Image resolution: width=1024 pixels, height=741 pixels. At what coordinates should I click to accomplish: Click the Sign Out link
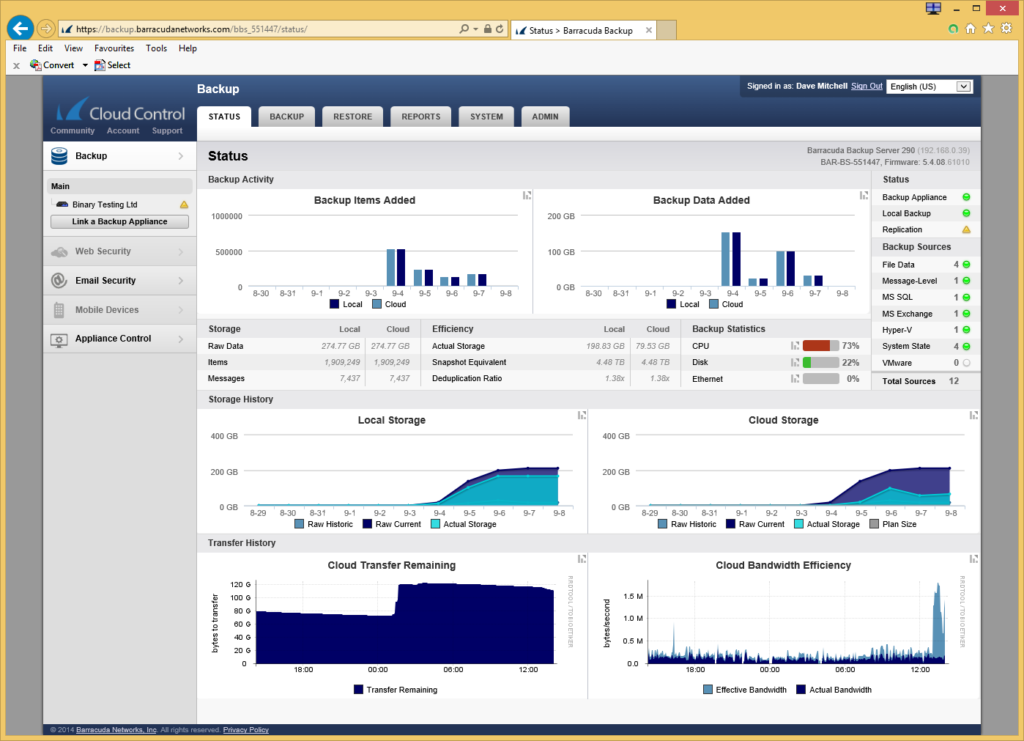pyautogui.click(x=866, y=86)
